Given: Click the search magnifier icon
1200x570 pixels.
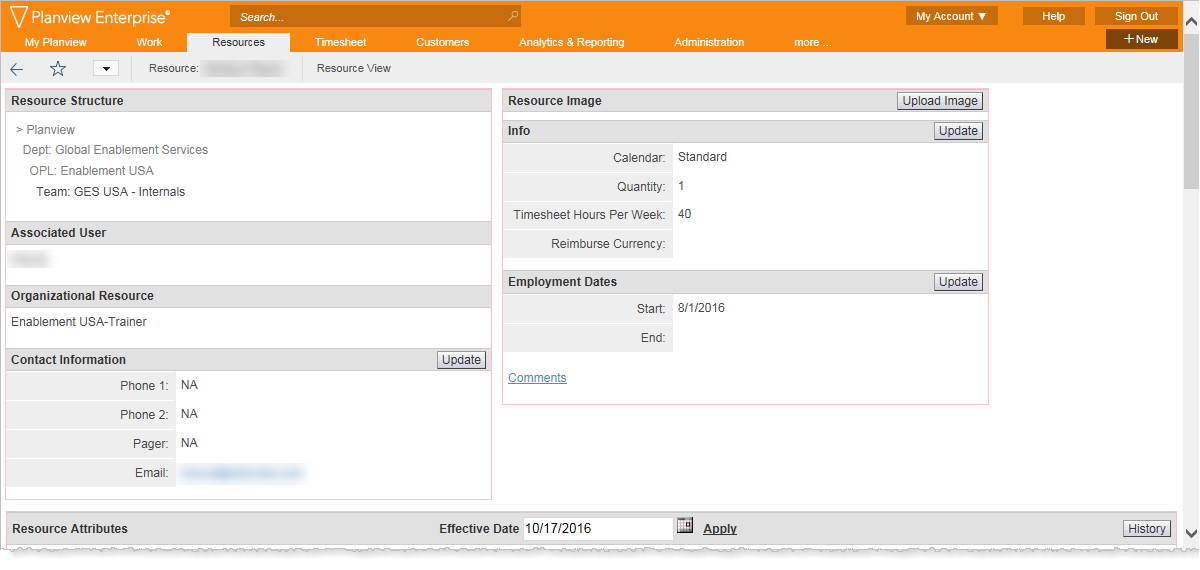Looking at the screenshot, I should click(x=513, y=16).
